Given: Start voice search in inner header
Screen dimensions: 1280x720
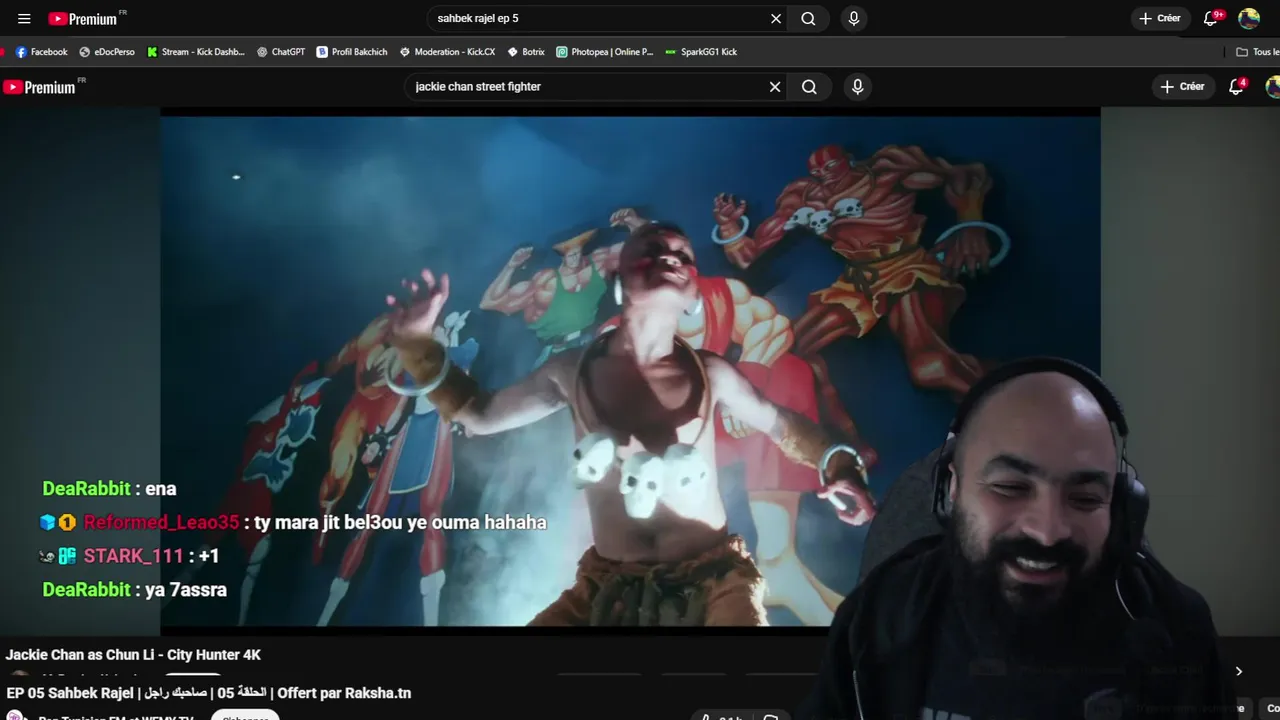Looking at the screenshot, I should tap(857, 87).
